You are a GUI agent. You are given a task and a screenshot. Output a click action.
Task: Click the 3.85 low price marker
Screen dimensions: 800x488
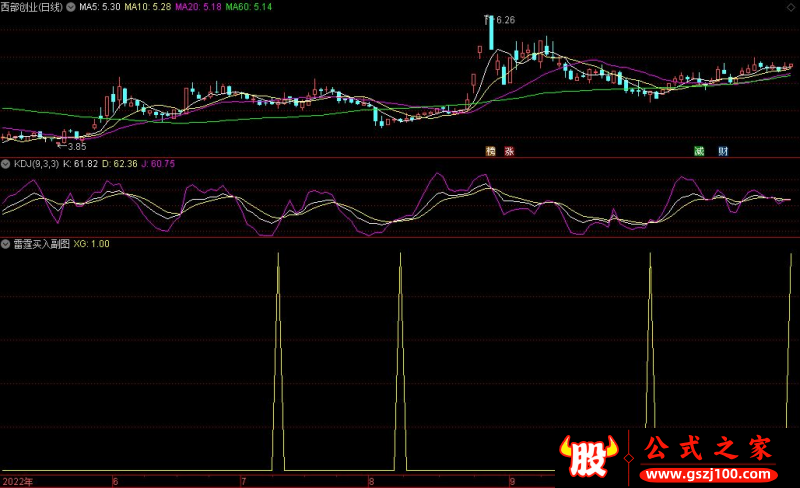(x=76, y=146)
